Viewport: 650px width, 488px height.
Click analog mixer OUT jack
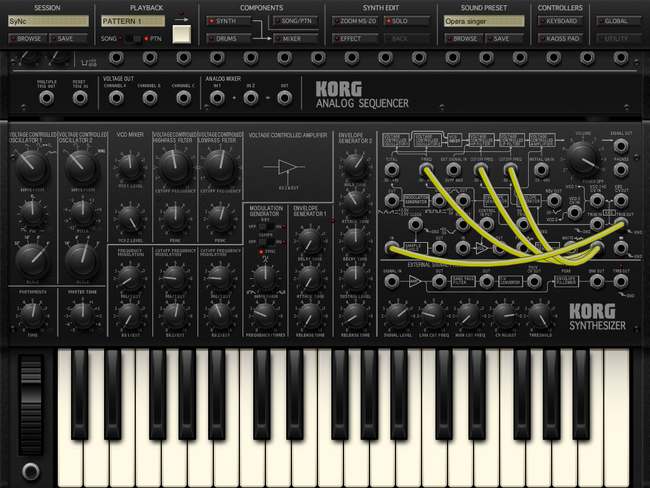(x=284, y=98)
